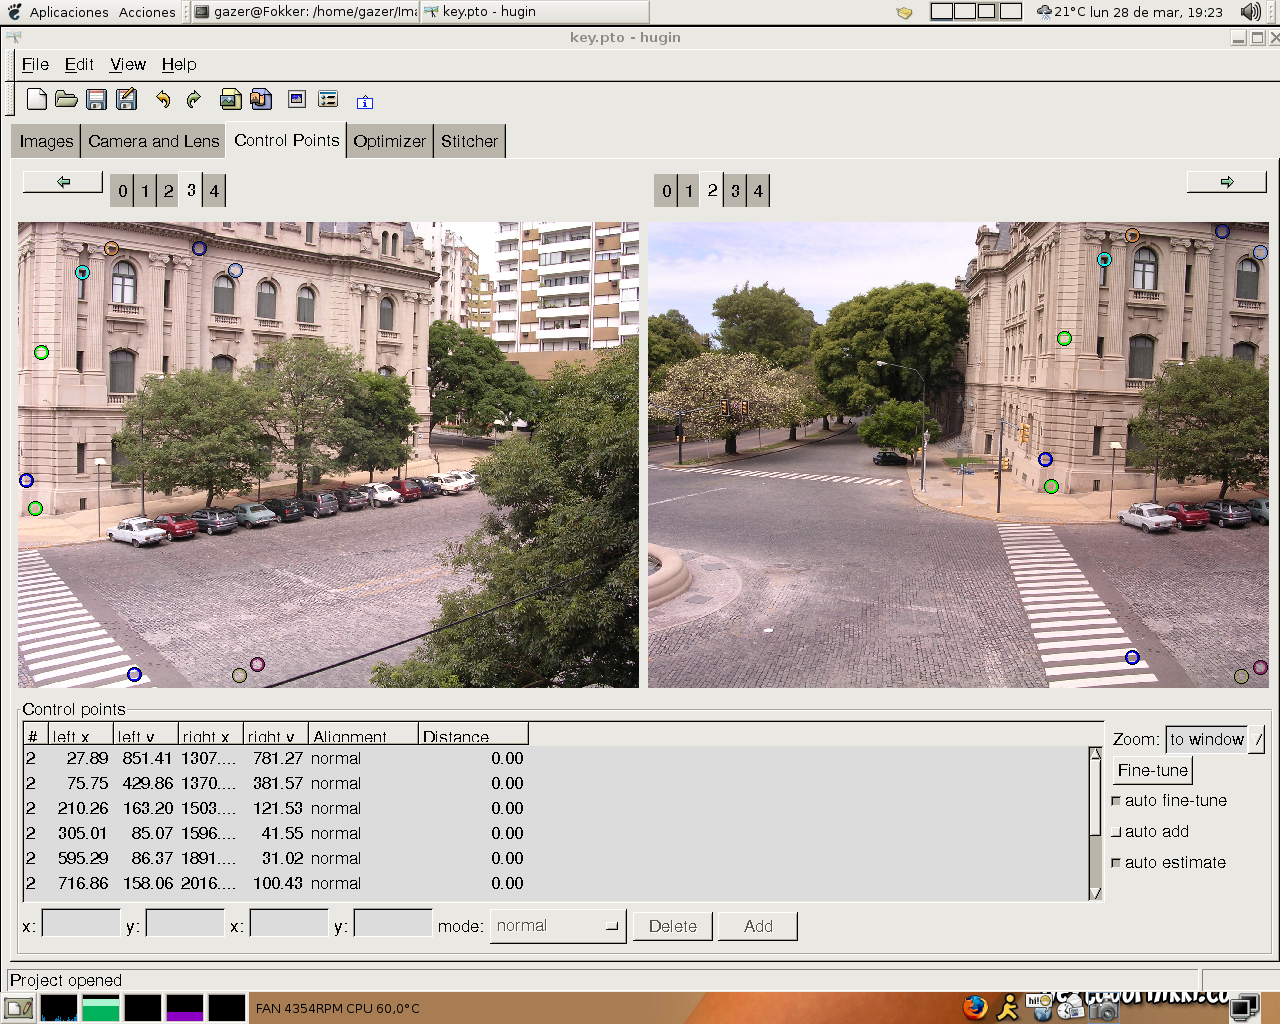Screen dimensions: 1280x1024
Task: Open the Aplicaciones menu in top panel
Action: (68, 12)
